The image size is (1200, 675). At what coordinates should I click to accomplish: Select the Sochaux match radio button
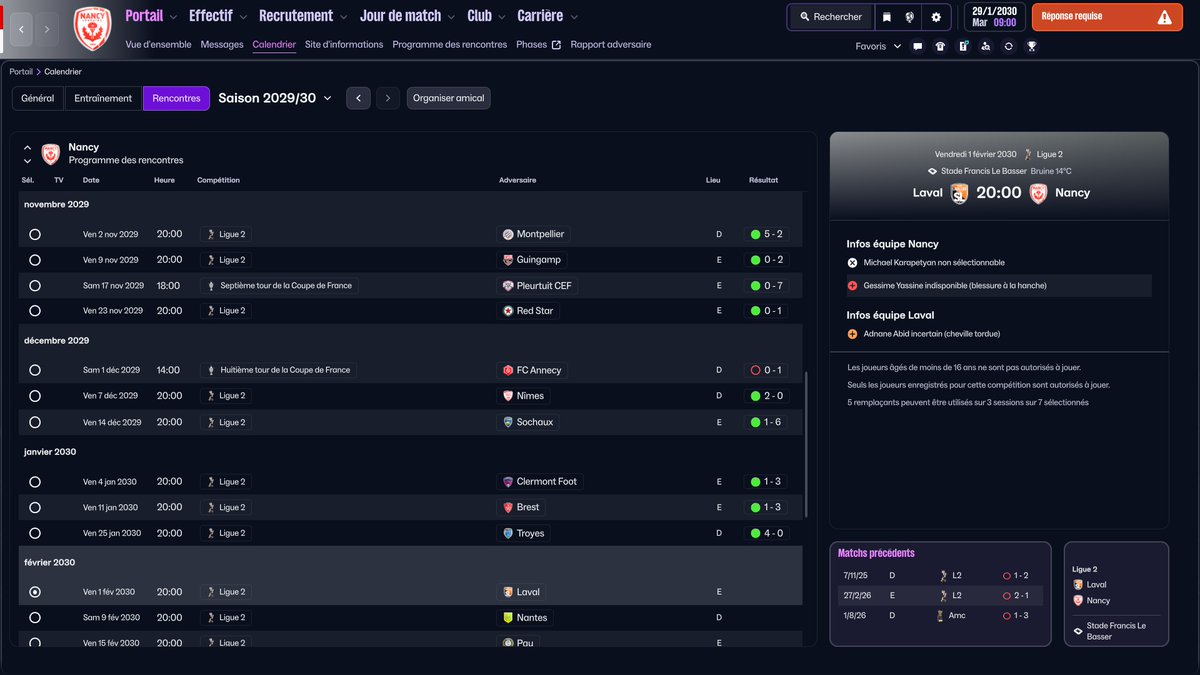pos(35,422)
